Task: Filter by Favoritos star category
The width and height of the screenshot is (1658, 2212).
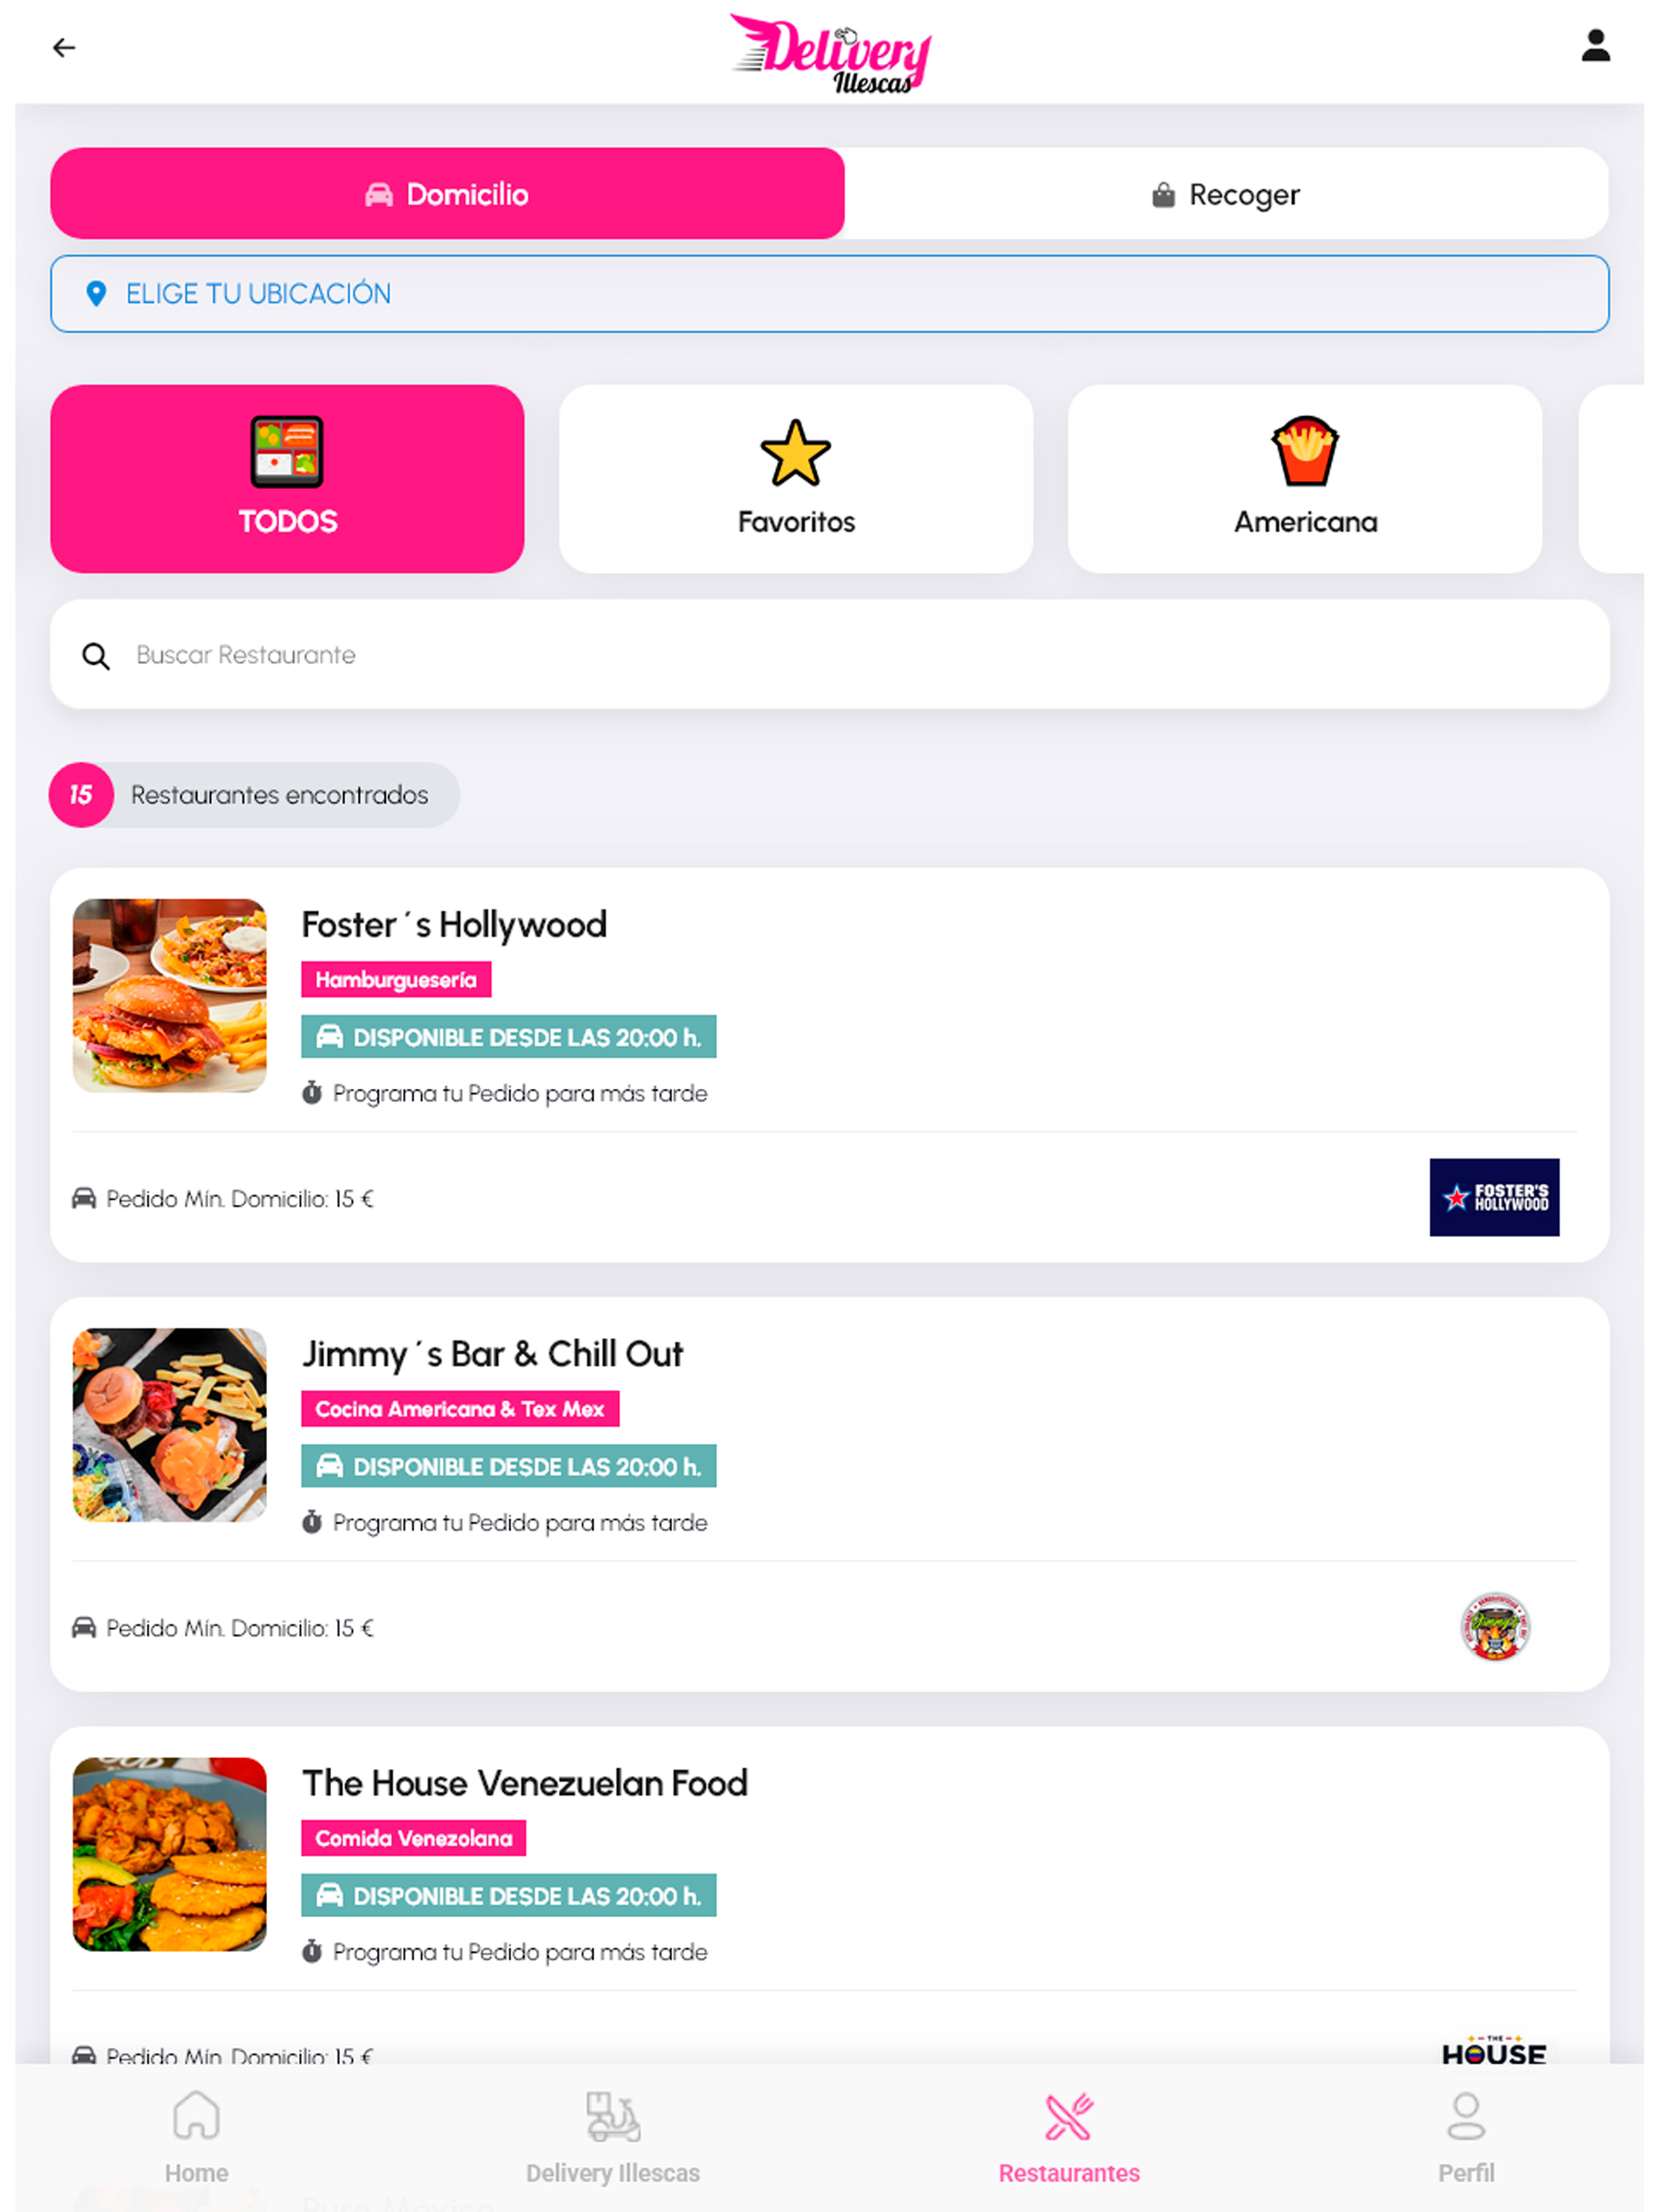Action: click(796, 478)
